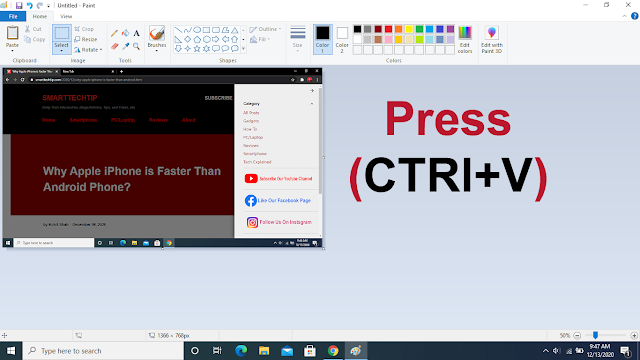Open Google Chrome from taskbar
This screenshot has height=360, width=640.
tap(333, 351)
